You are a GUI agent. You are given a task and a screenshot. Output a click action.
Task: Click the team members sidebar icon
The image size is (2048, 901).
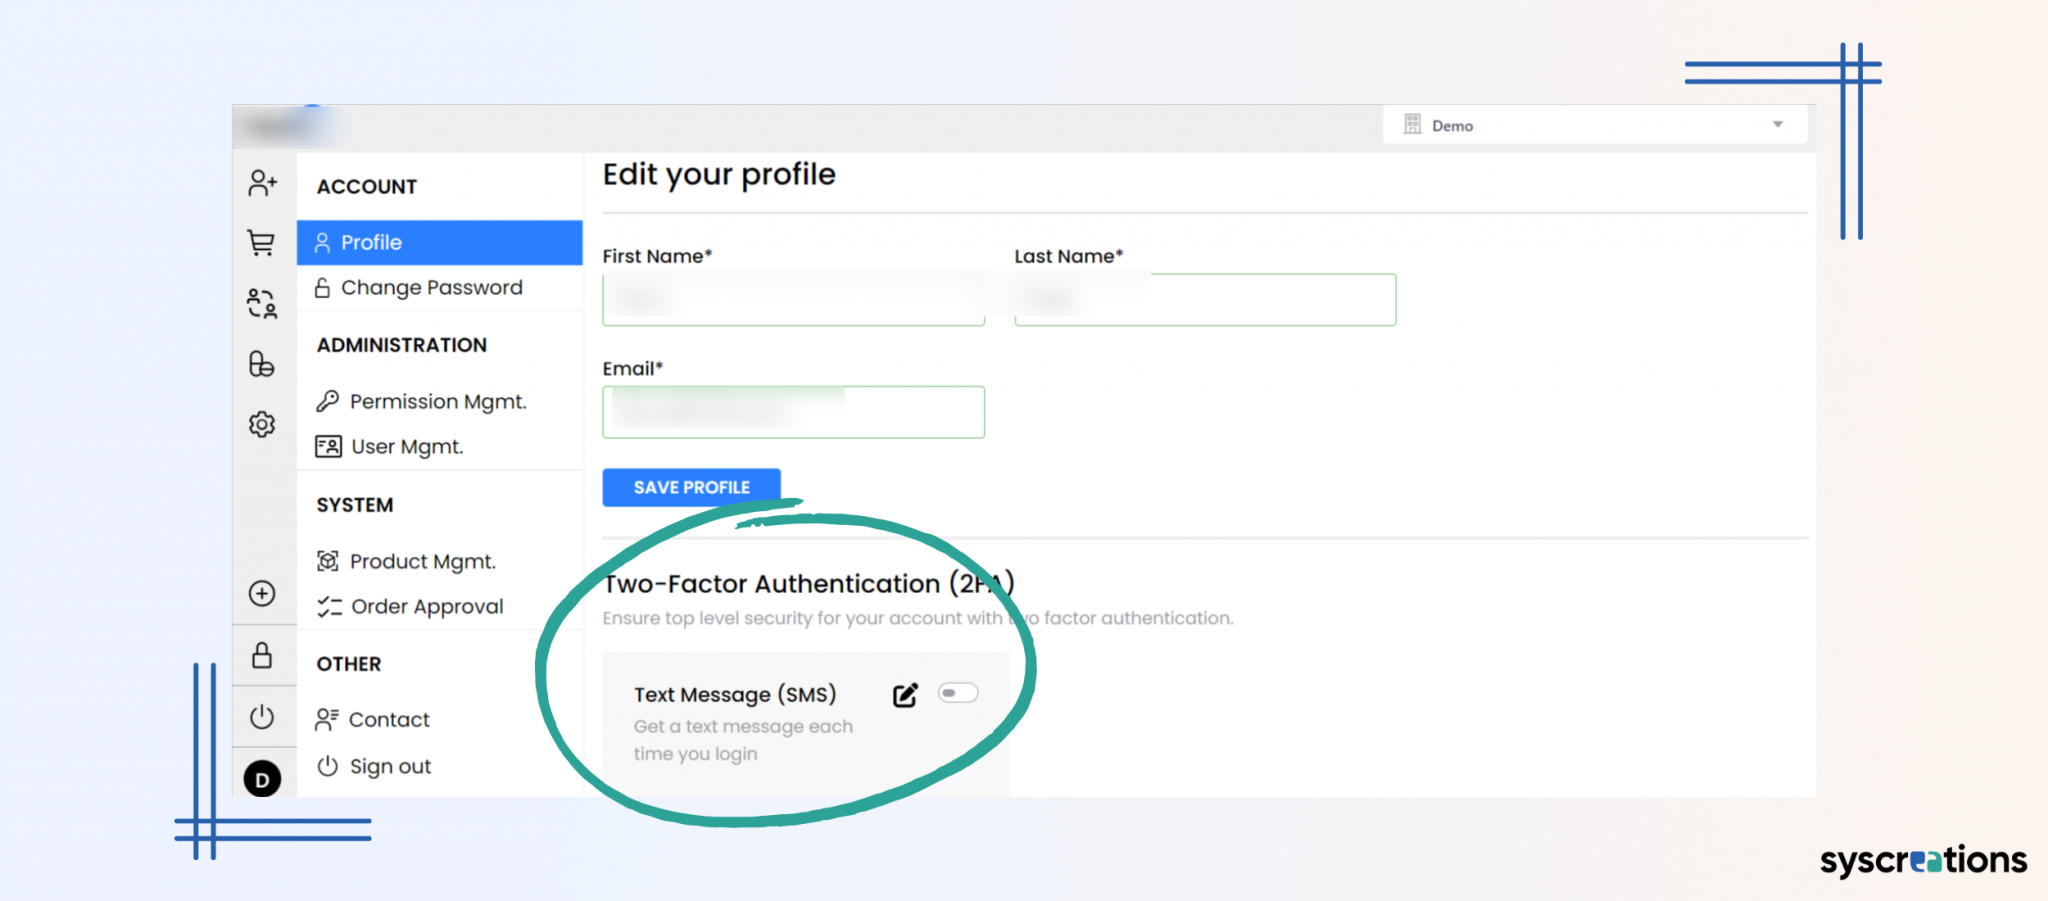pos(263,303)
